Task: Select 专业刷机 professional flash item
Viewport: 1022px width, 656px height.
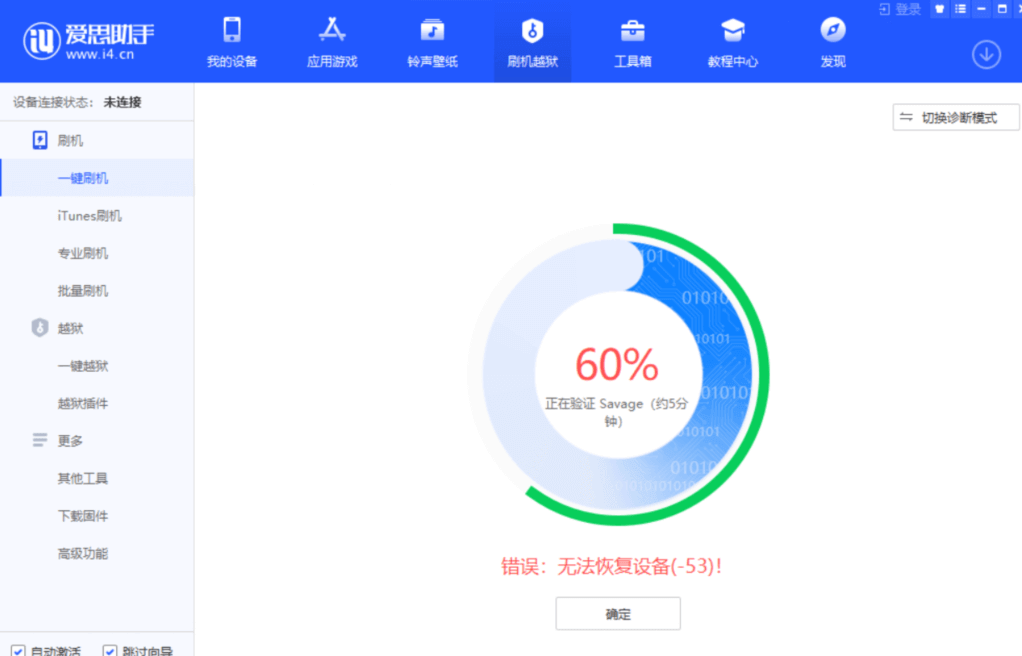Action: (83, 253)
